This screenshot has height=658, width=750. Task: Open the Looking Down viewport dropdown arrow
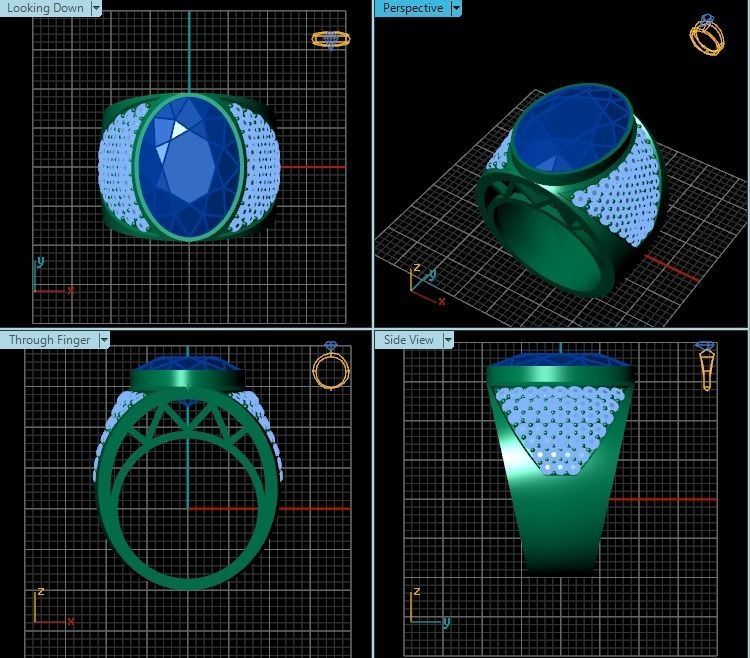[x=96, y=8]
